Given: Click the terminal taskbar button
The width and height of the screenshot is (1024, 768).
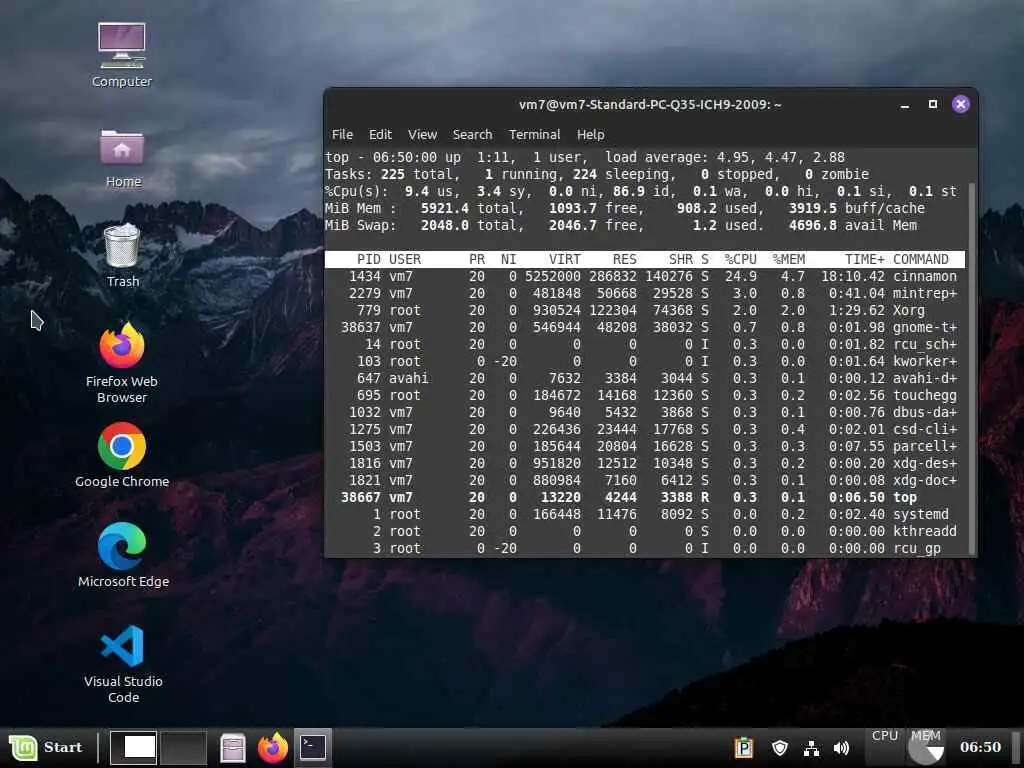Looking at the screenshot, I should click(313, 747).
